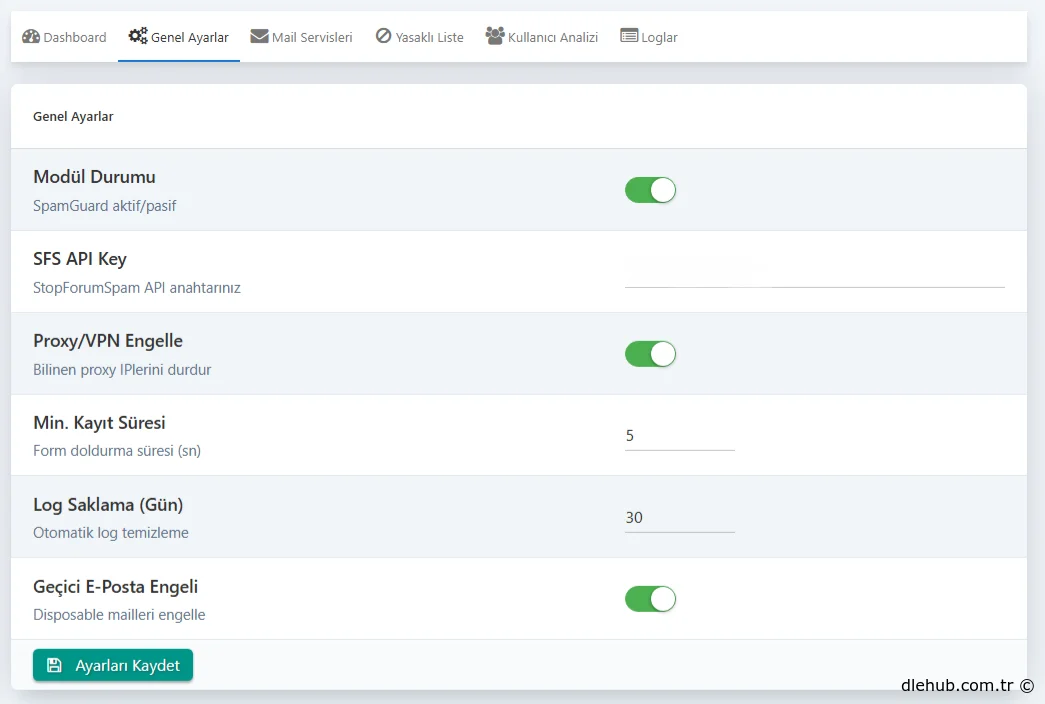Click the Dashboard gauge icon
This screenshot has width=1045, height=704.
(x=31, y=36)
